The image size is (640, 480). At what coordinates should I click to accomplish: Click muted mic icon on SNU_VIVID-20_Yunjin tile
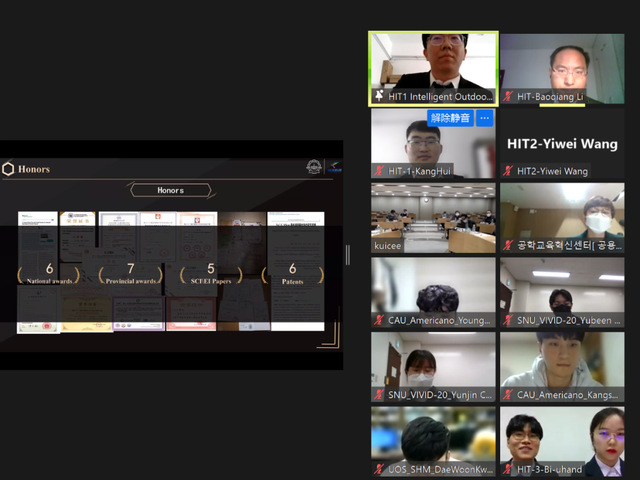pos(379,394)
